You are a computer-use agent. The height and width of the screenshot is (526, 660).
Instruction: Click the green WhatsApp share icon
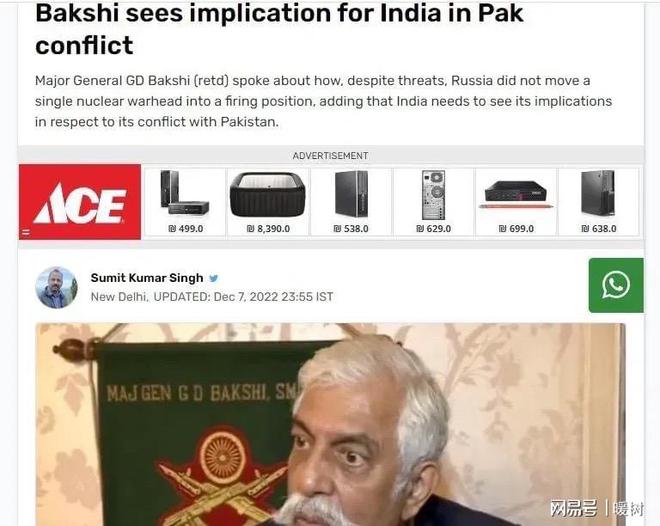point(616,285)
